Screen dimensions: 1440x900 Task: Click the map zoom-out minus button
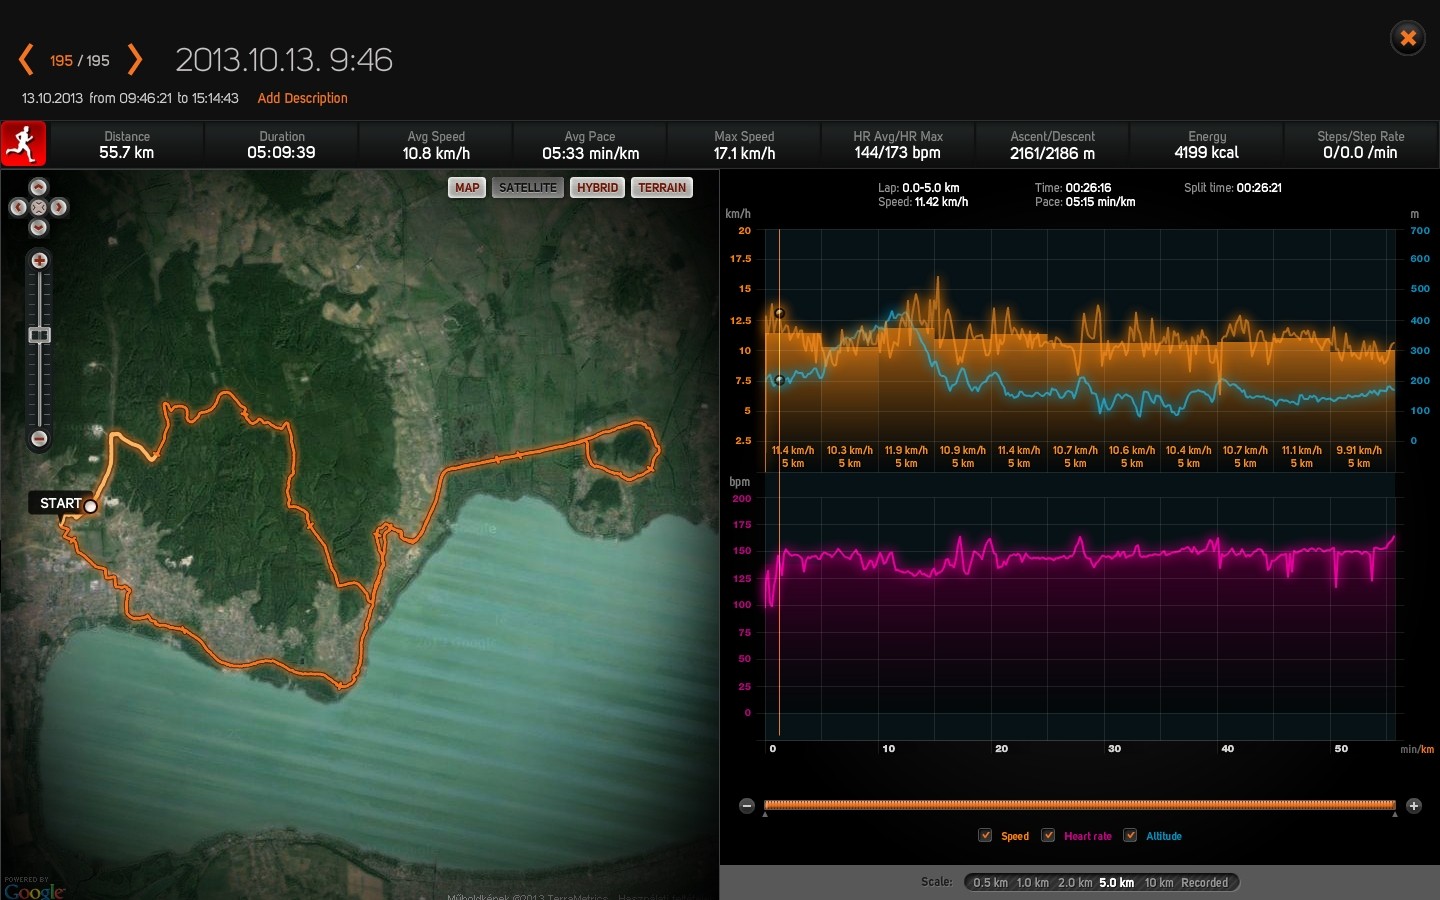click(39, 438)
